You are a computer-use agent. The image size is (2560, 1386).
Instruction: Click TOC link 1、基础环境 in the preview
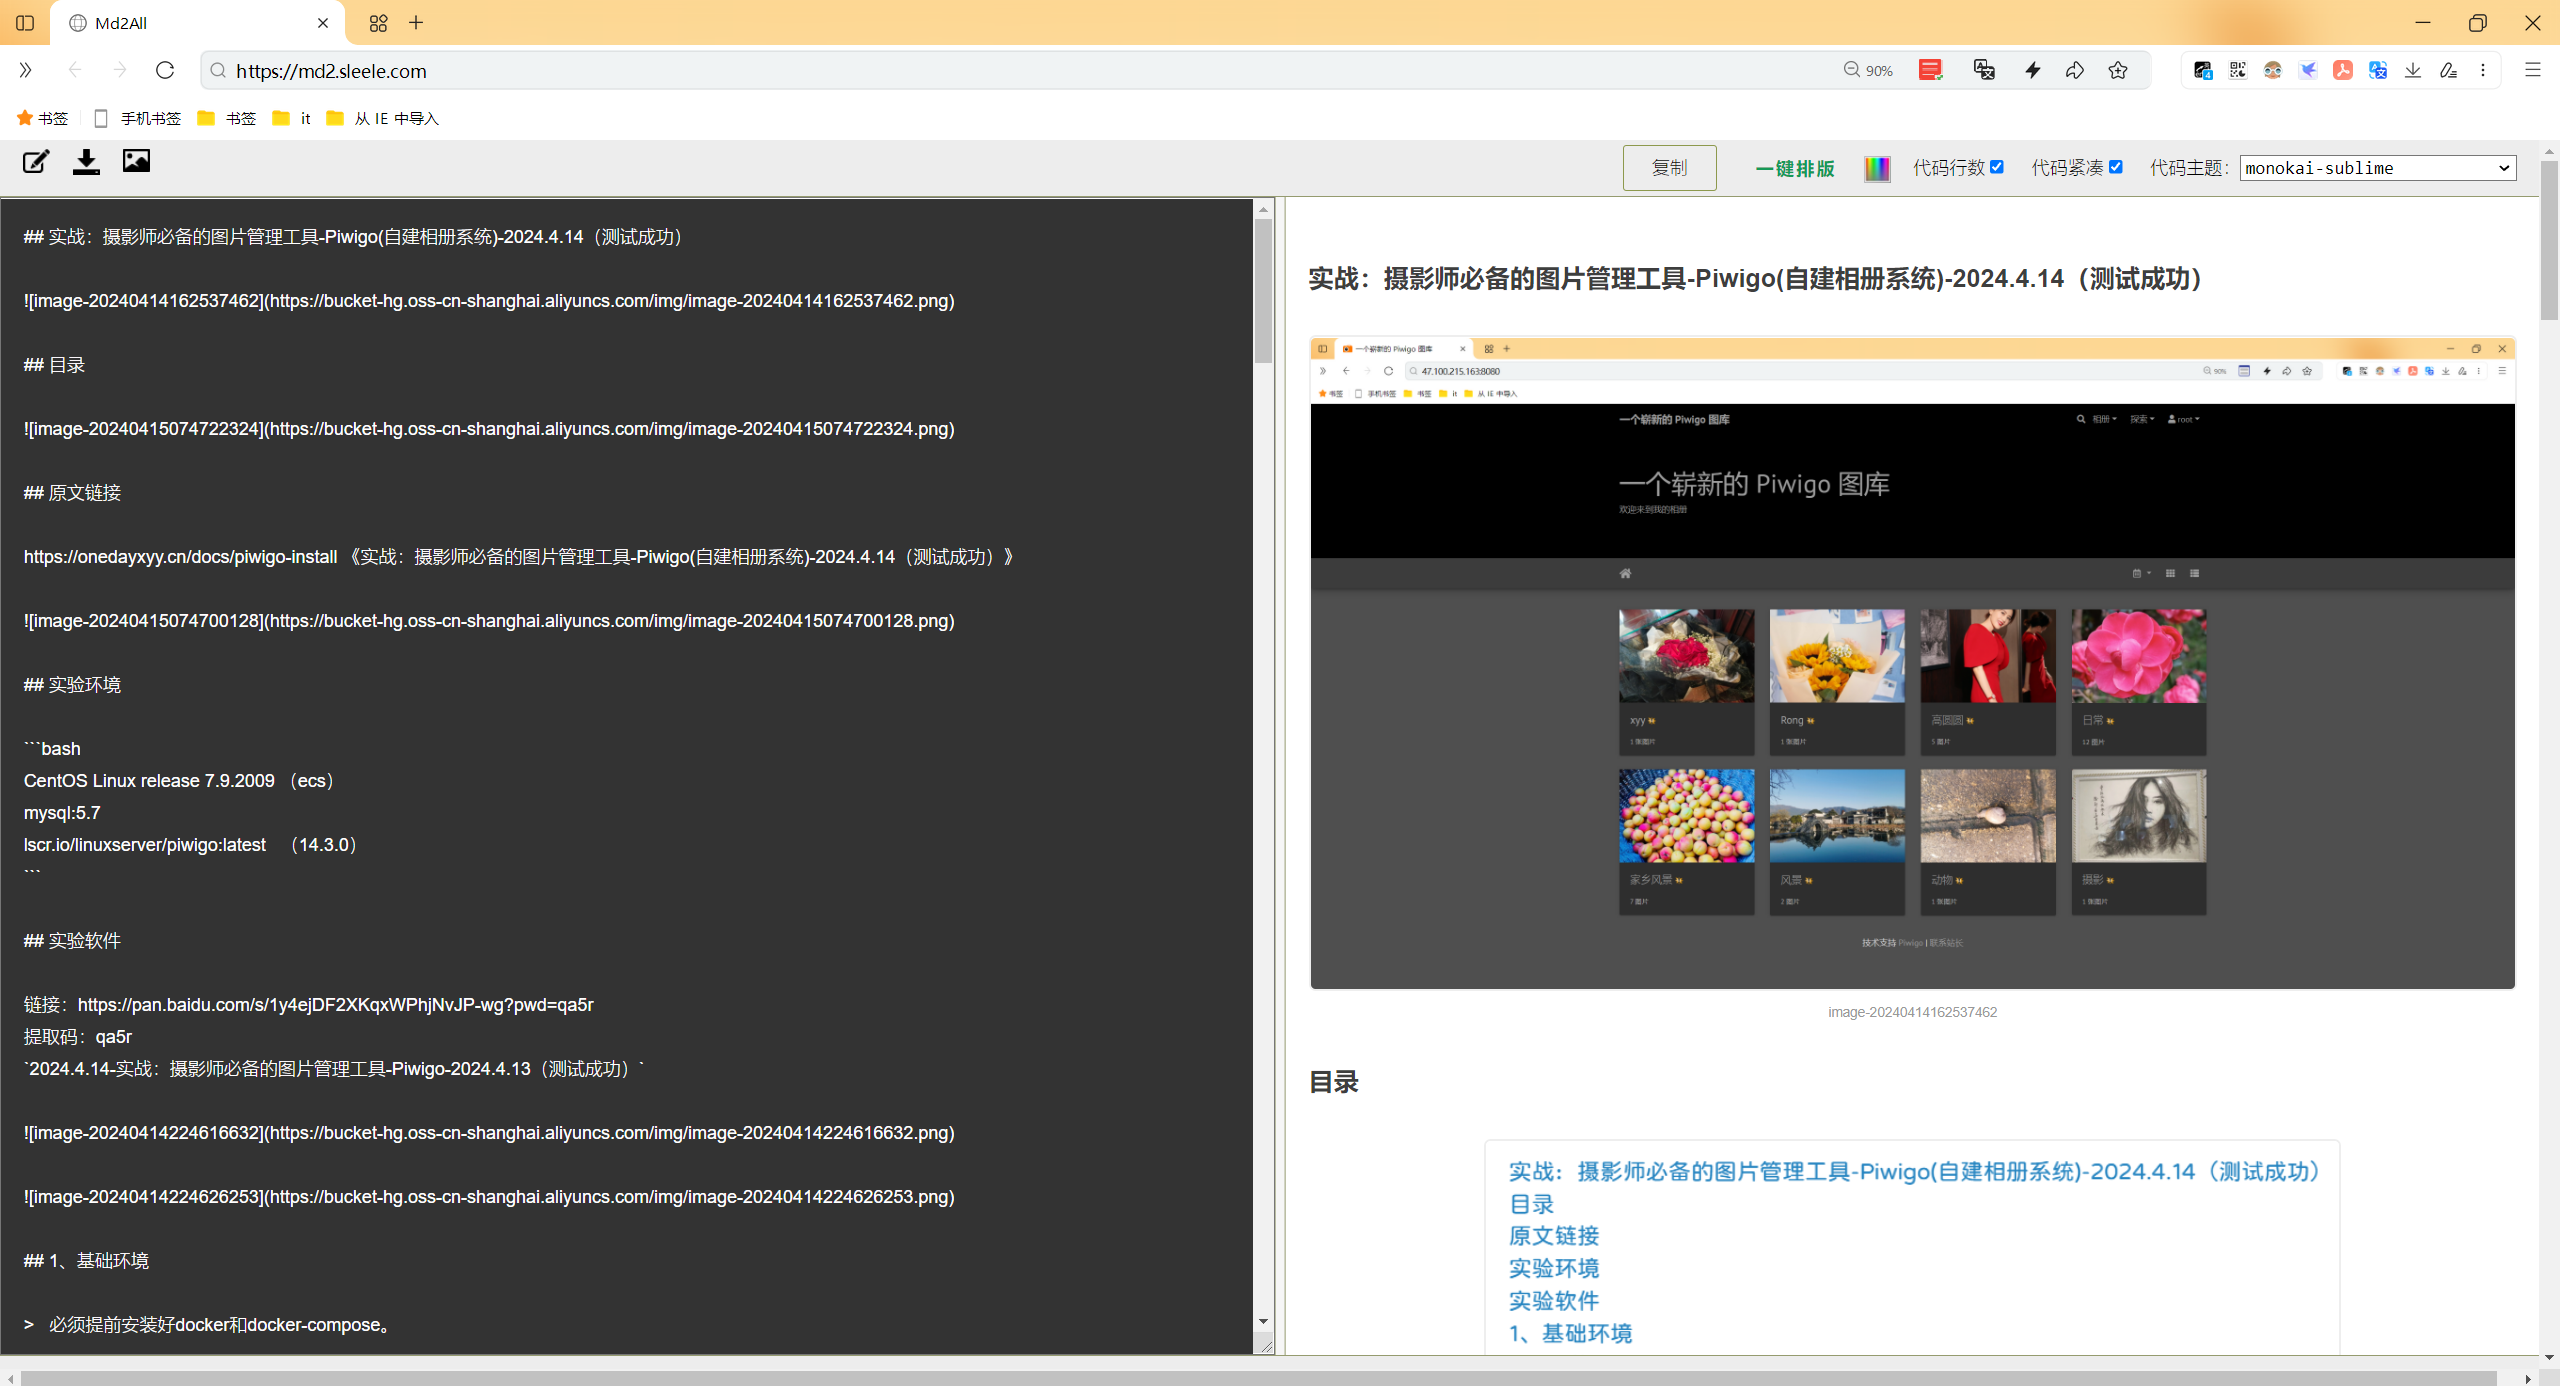1570,1334
